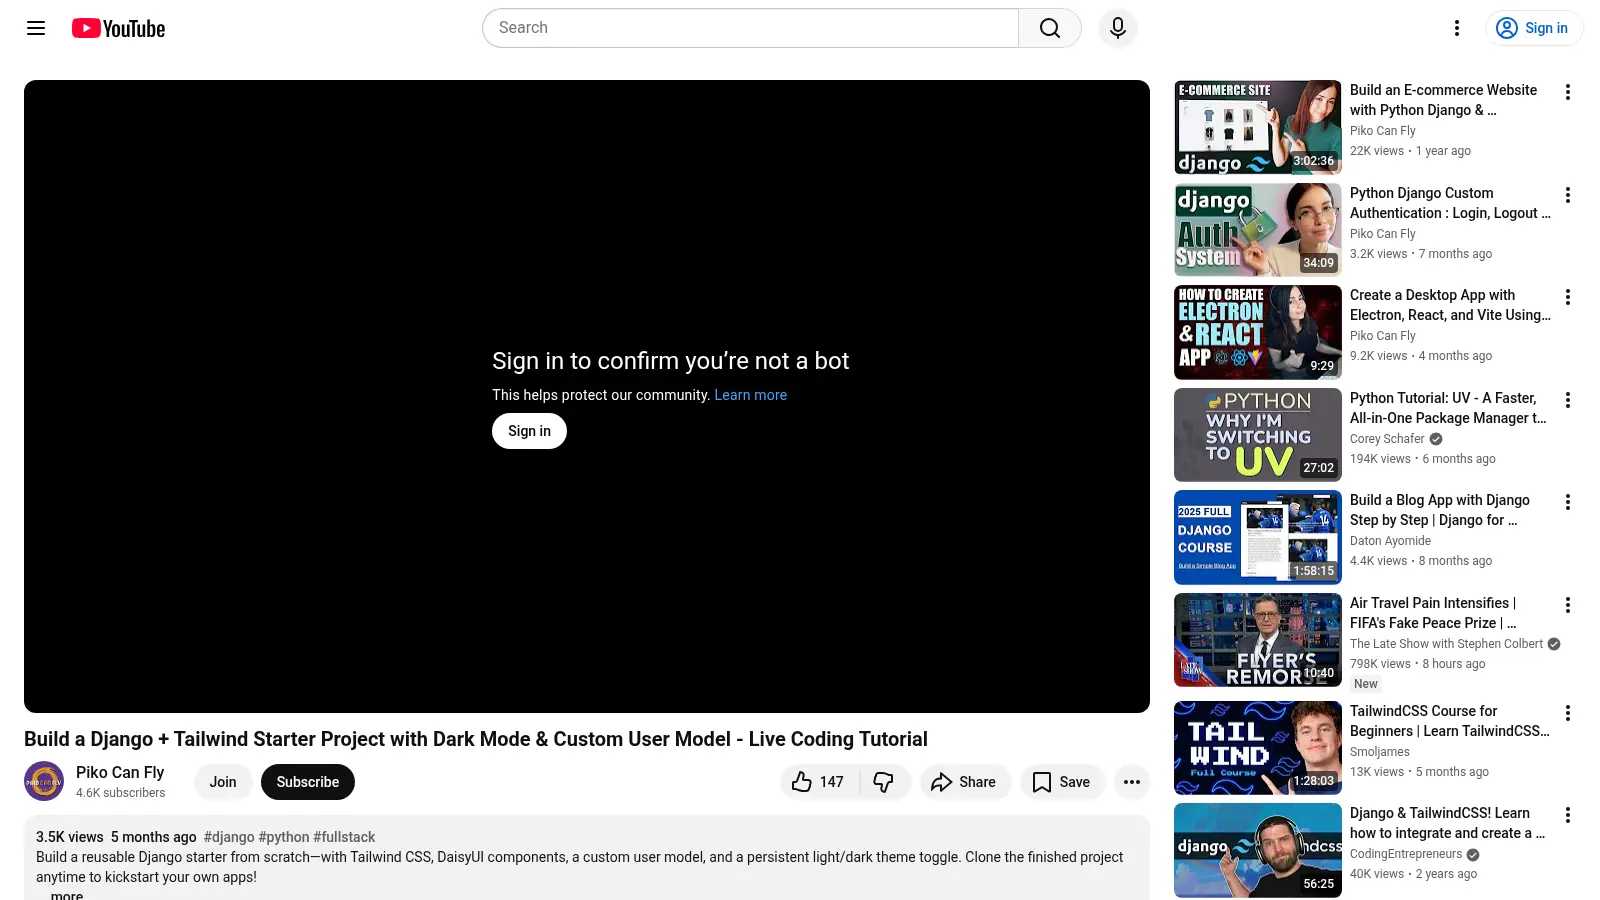
Task: Dislike this video
Action: coord(884,782)
